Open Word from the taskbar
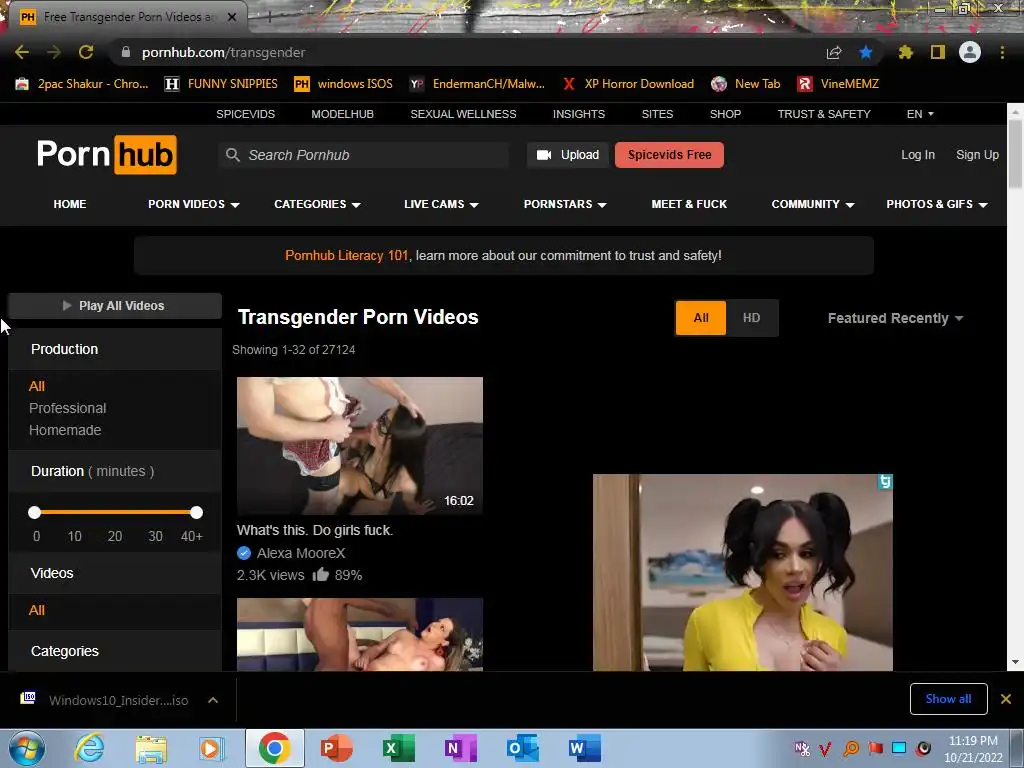The height and width of the screenshot is (768, 1024). click(584, 748)
